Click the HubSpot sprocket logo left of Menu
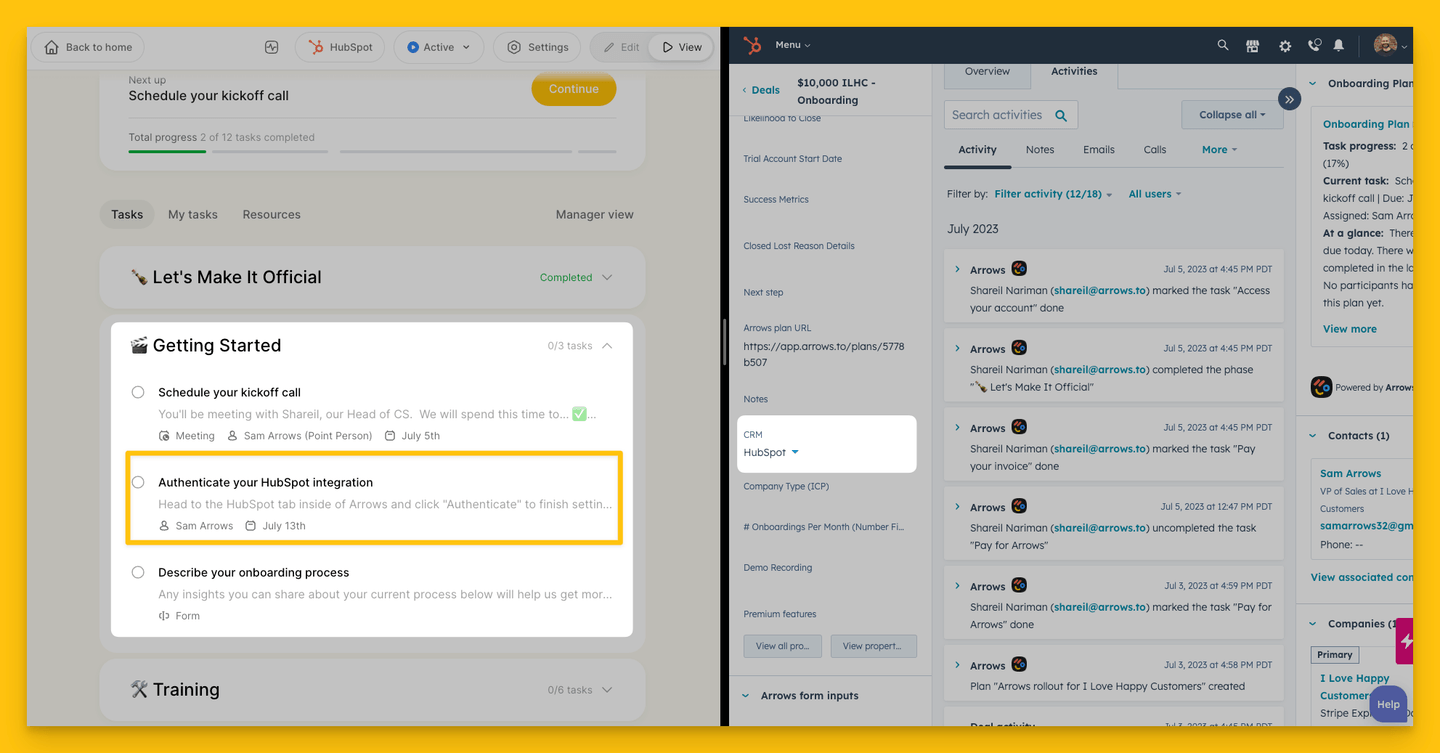 753,45
